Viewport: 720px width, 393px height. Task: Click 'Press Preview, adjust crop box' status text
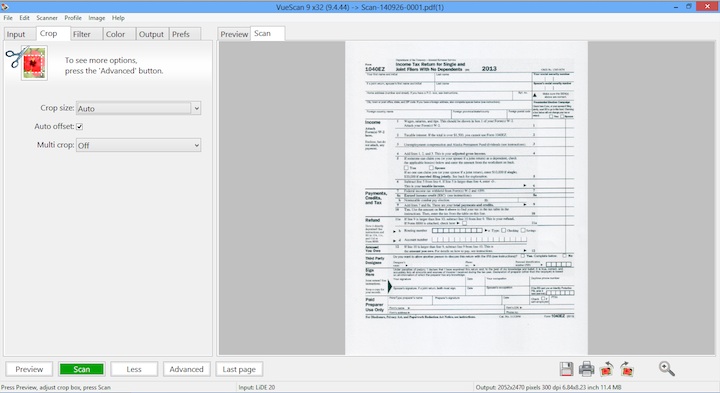(56, 387)
